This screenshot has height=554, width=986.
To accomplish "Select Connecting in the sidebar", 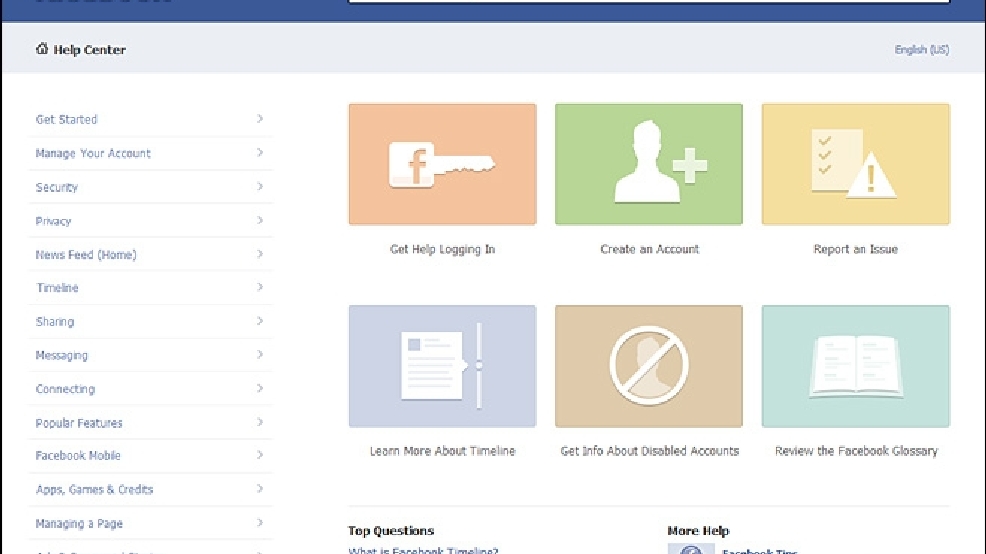I will [65, 389].
